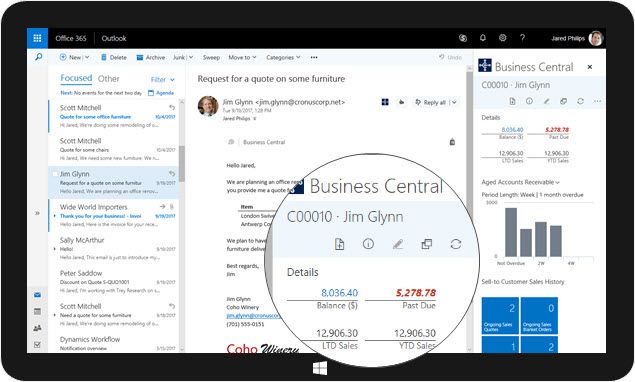Screen dimensions: 635x382
Task: Click the refresh icon in the right side panel
Action: point(580,101)
